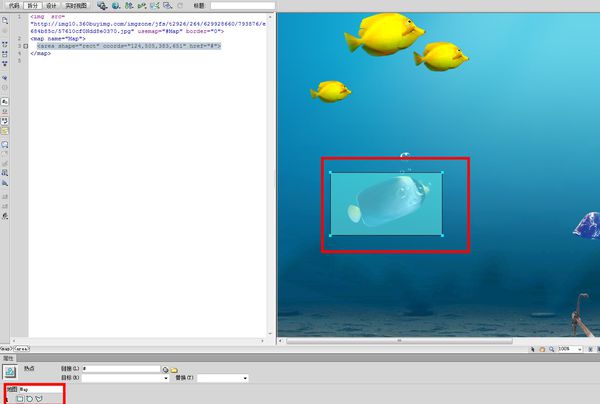This screenshot has width=600, height=404.
Task: Click the collapse selection icon in the coding toolbar
Action: coord(5,54)
